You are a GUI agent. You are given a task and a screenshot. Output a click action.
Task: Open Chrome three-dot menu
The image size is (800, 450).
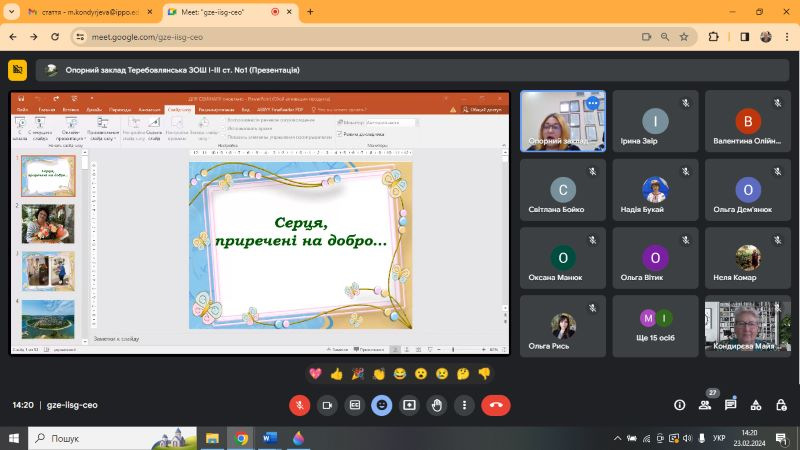787,37
